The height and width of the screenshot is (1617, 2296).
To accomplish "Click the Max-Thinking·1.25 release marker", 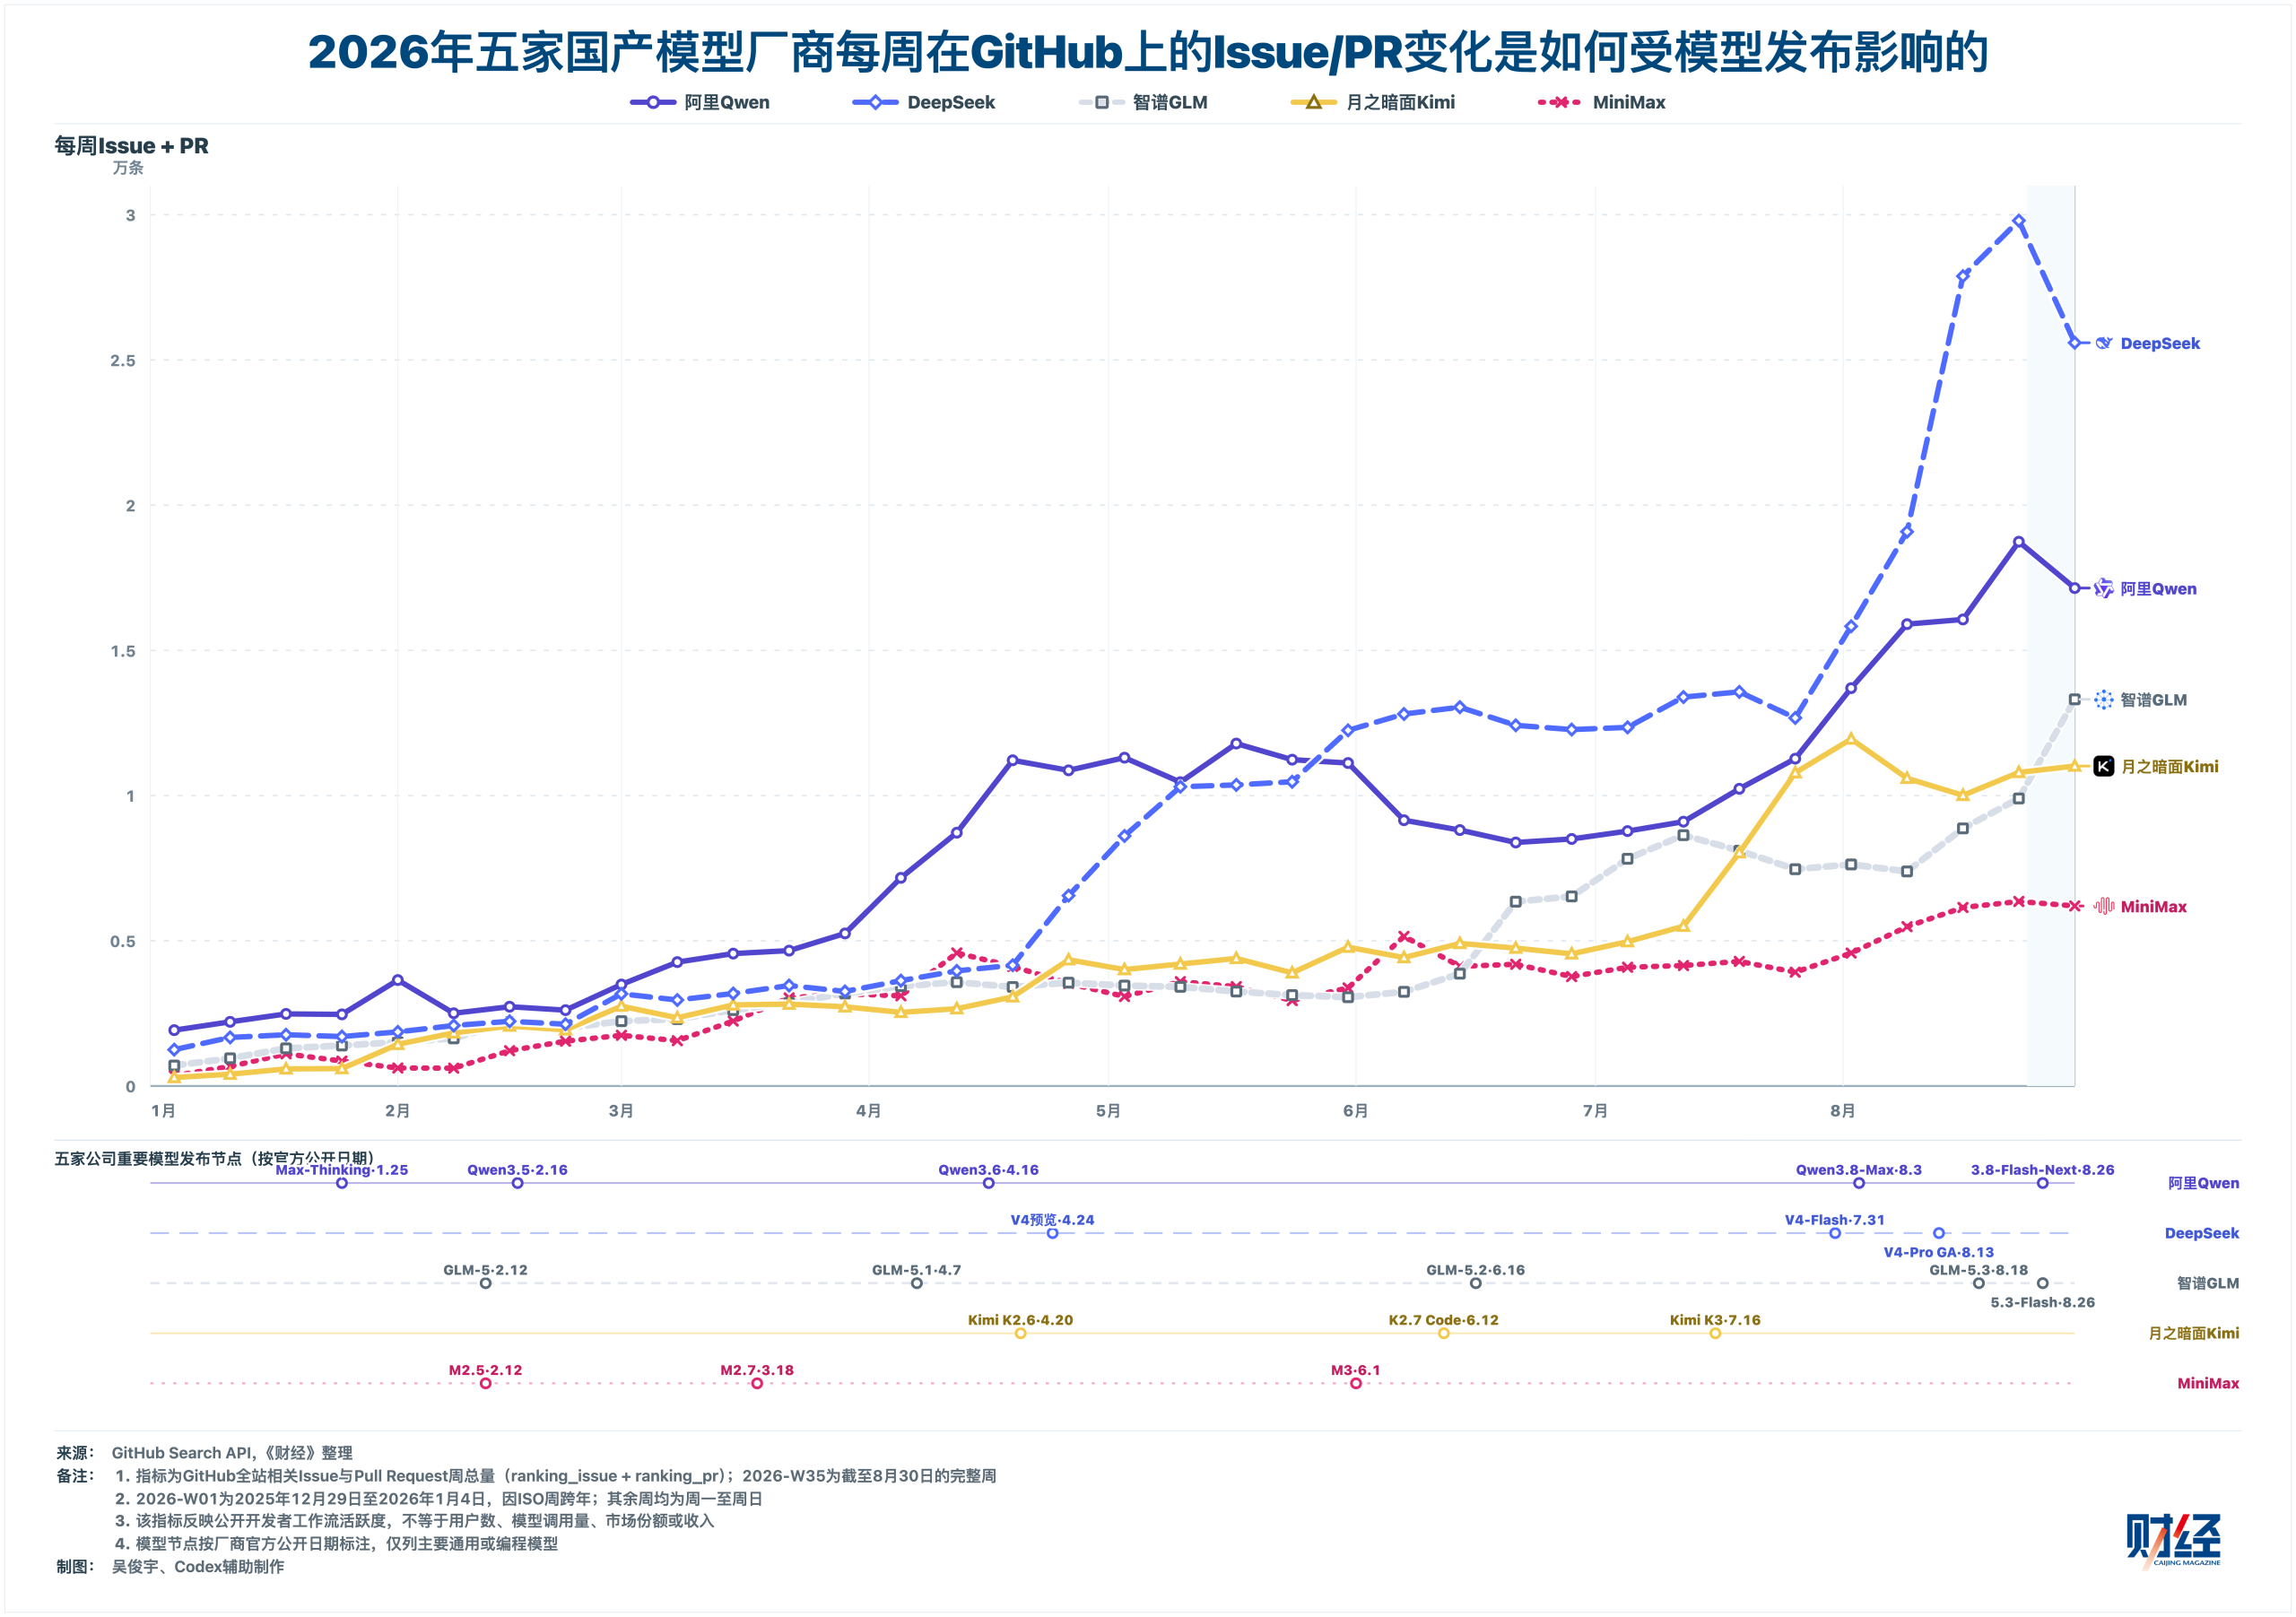I will 342,1183.
